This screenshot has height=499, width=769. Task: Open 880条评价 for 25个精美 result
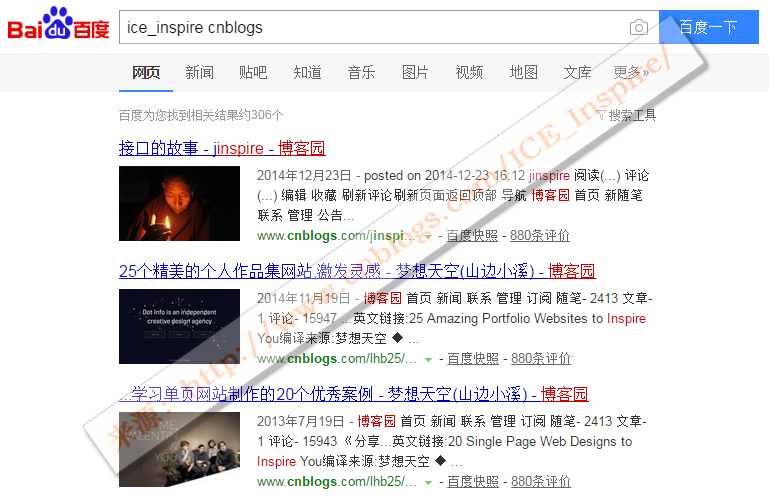(541, 359)
